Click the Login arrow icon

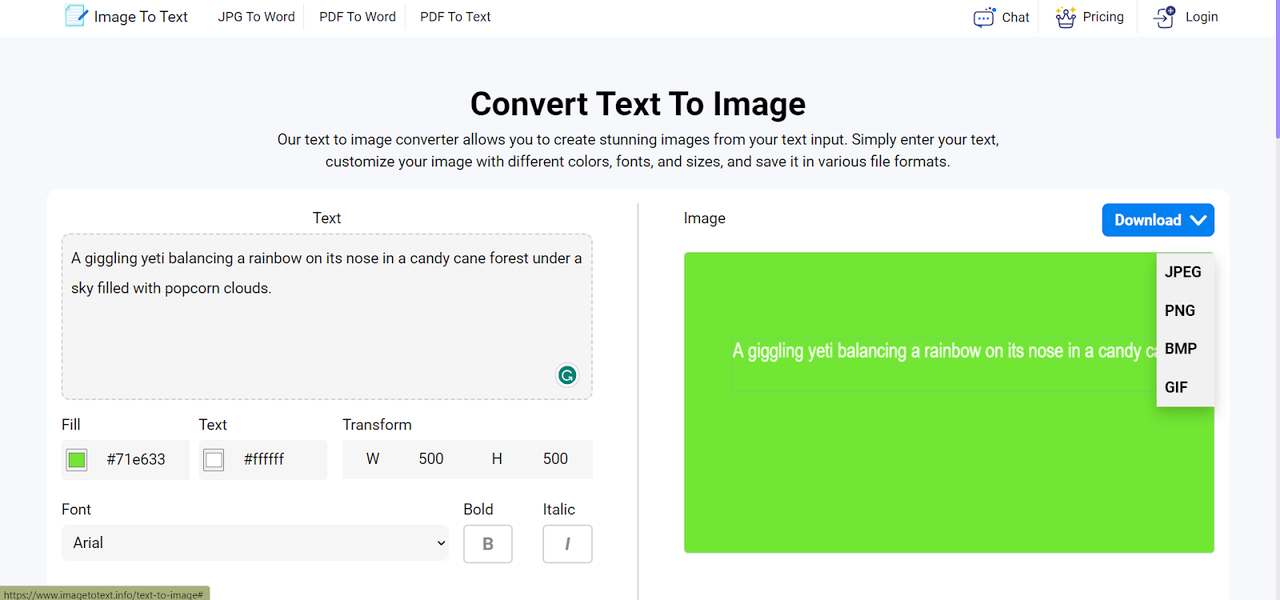tap(1164, 17)
